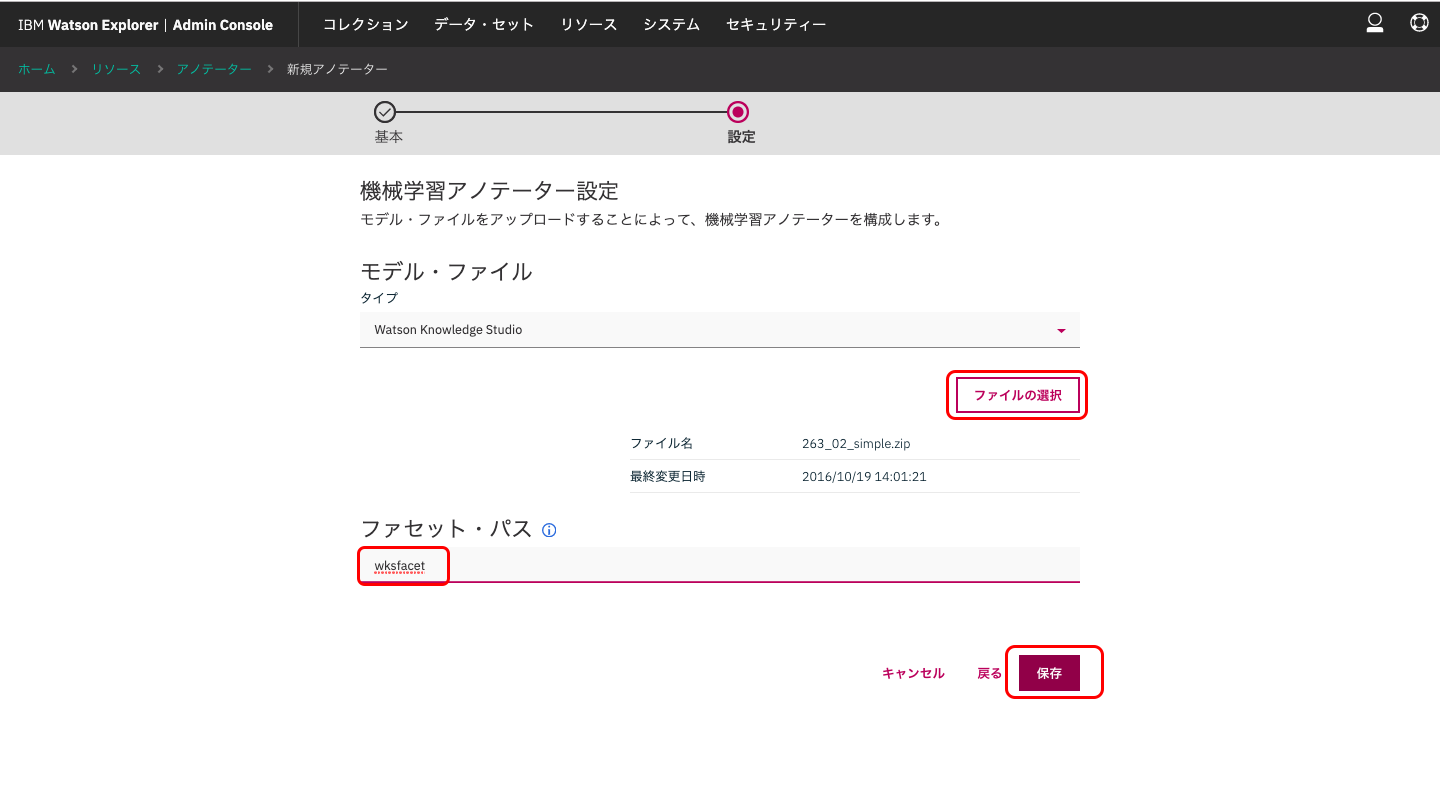Open the リソース menu

coord(589,24)
